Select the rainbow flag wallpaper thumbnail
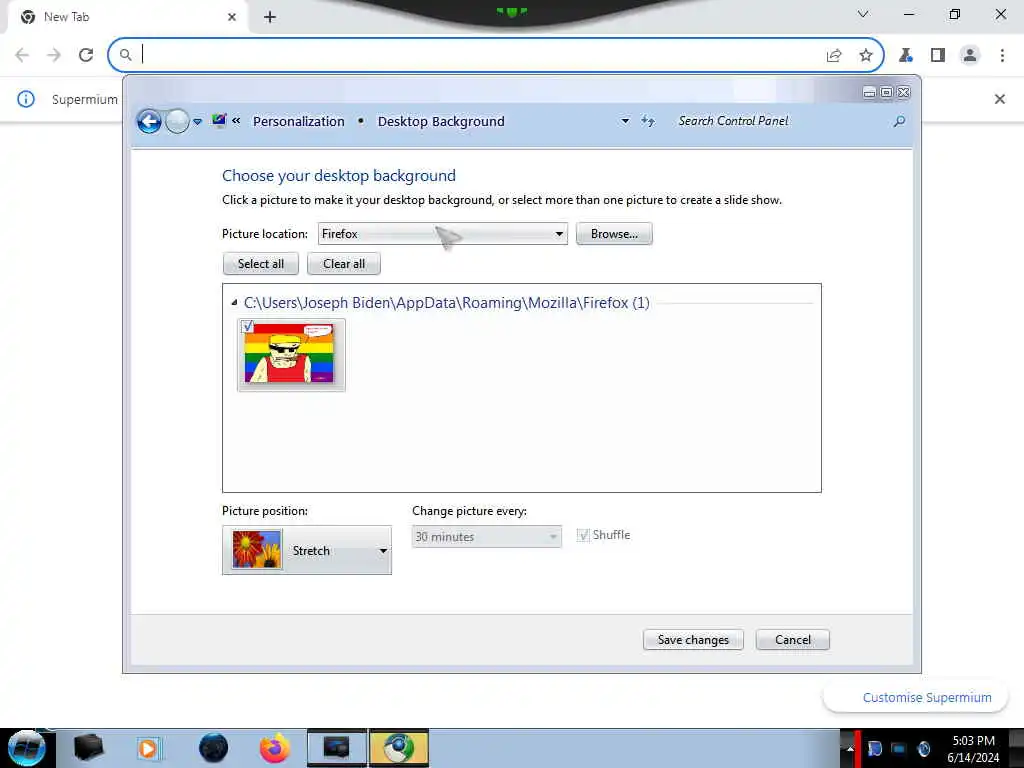 click(x=291, y=355)
